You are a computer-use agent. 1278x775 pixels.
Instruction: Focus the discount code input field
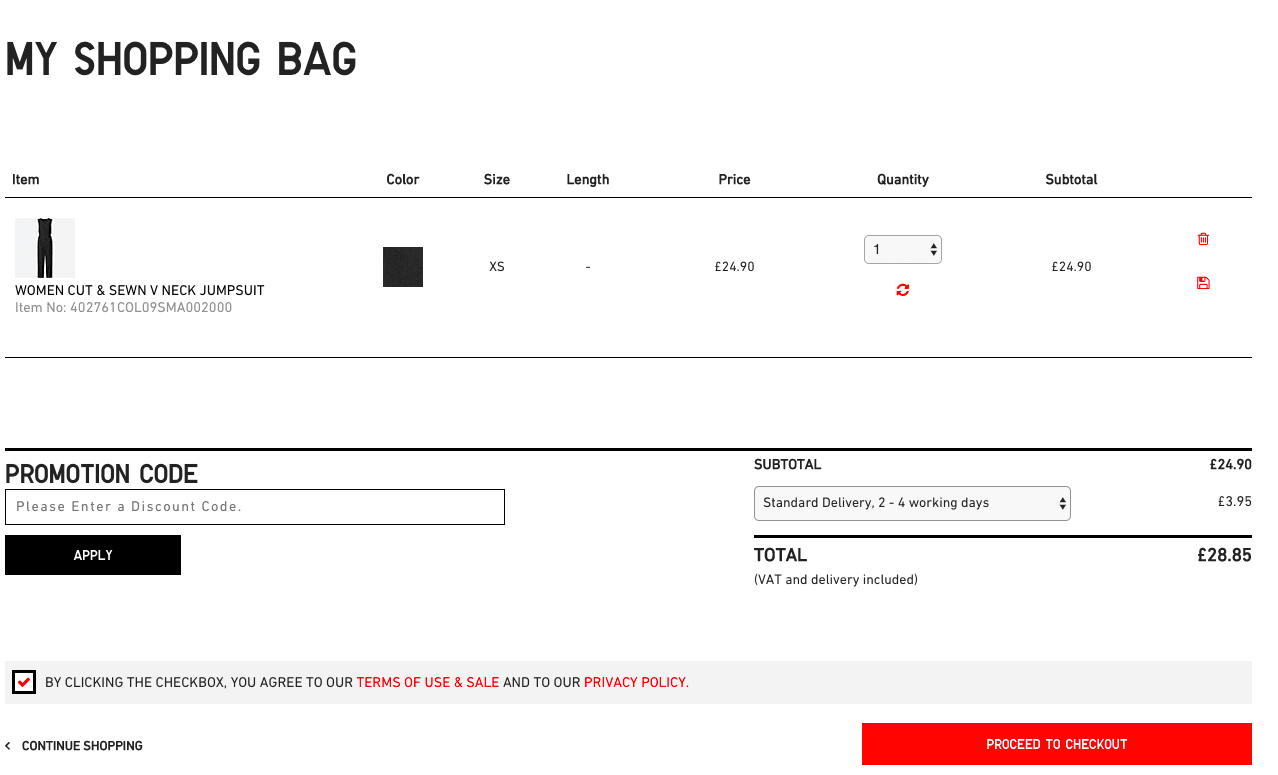(x=255, y=507)
